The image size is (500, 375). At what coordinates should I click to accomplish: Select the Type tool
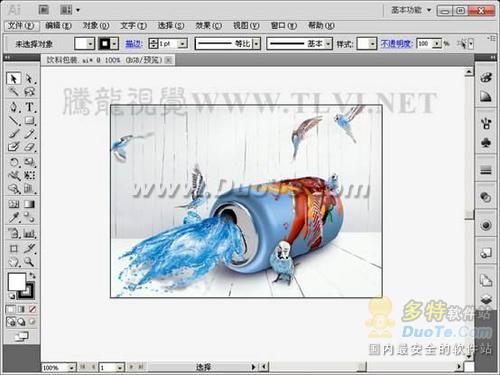click(x=30, y=107)
